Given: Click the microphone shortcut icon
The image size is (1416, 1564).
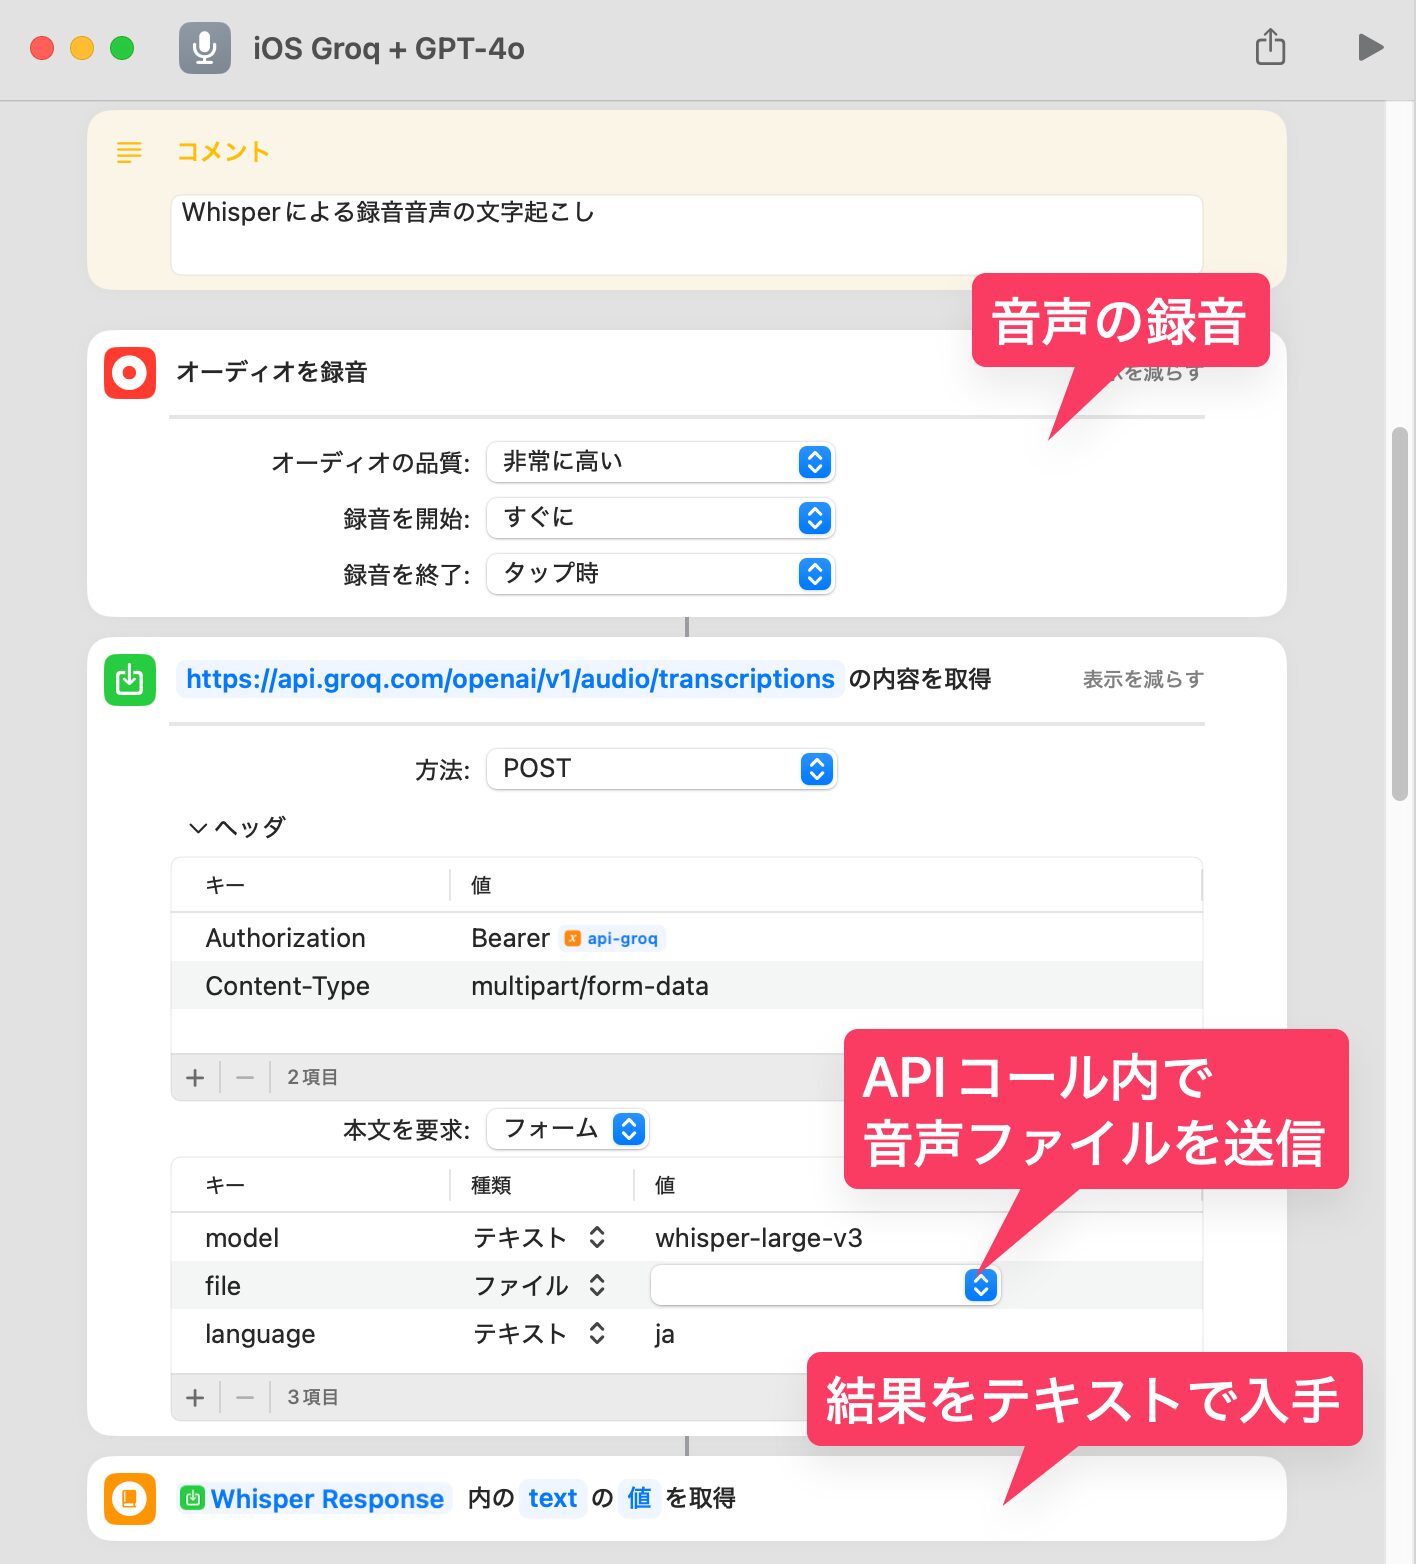Looking at the screenshot, I should point(205,48).
